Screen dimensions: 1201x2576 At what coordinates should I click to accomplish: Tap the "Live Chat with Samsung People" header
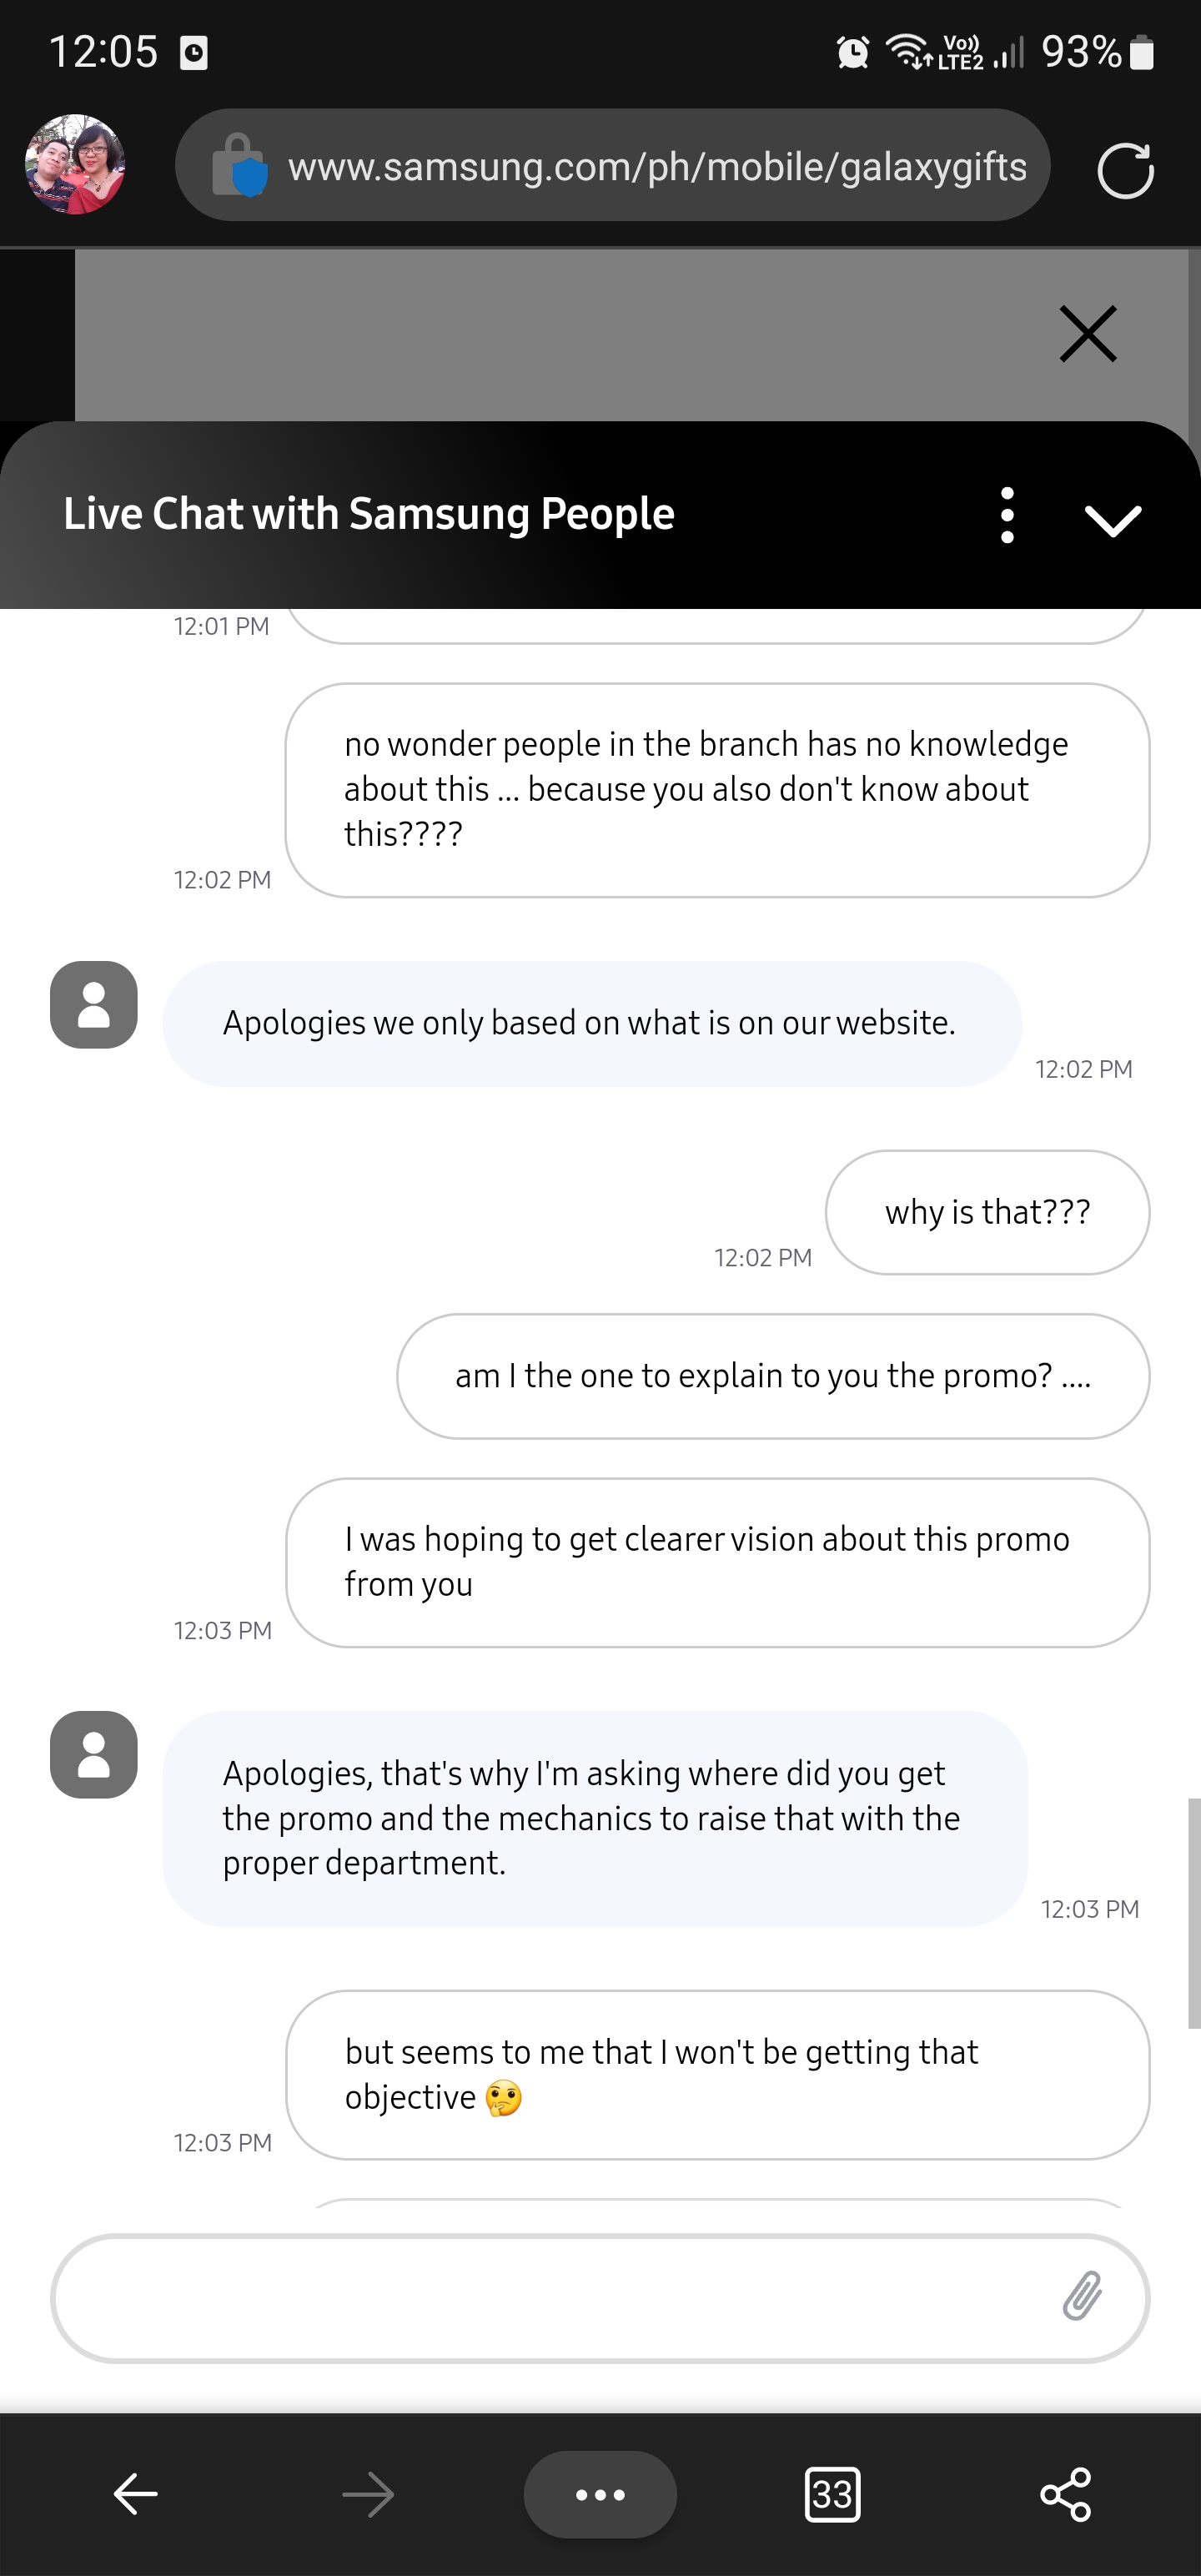(369, 514)
